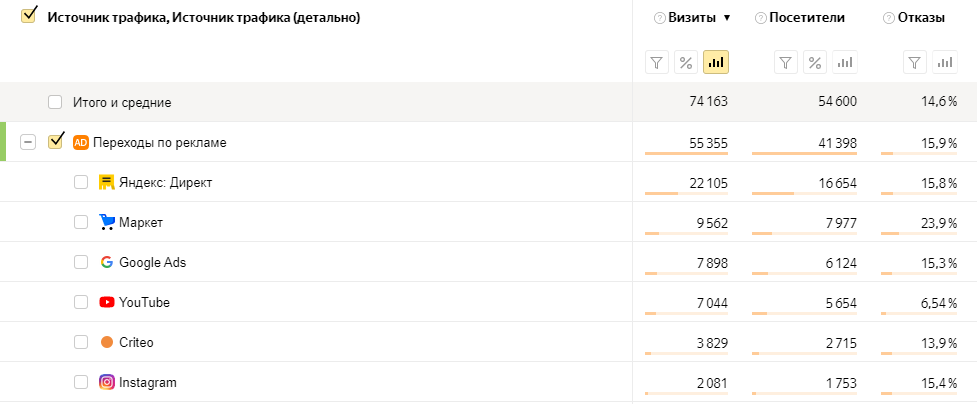The image size is (977, 404).
Task: Toggle the header select-all checkbox
Action: (x=28, y=15)
